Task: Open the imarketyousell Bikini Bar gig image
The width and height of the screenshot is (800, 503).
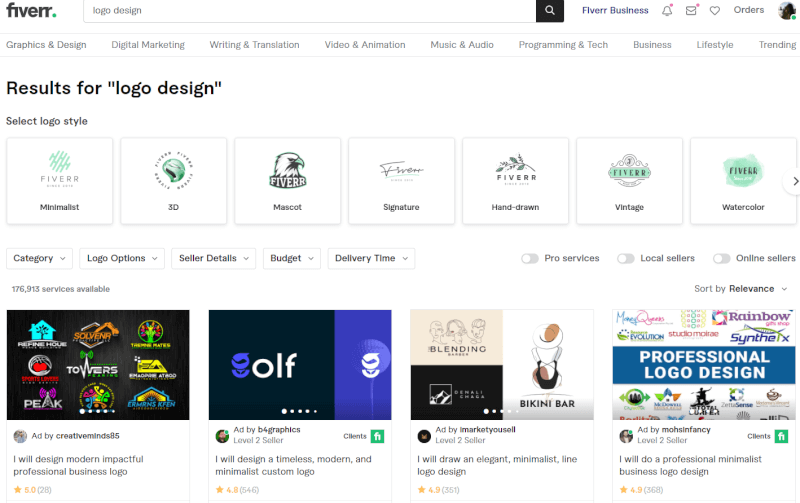Action: [502, 365]
